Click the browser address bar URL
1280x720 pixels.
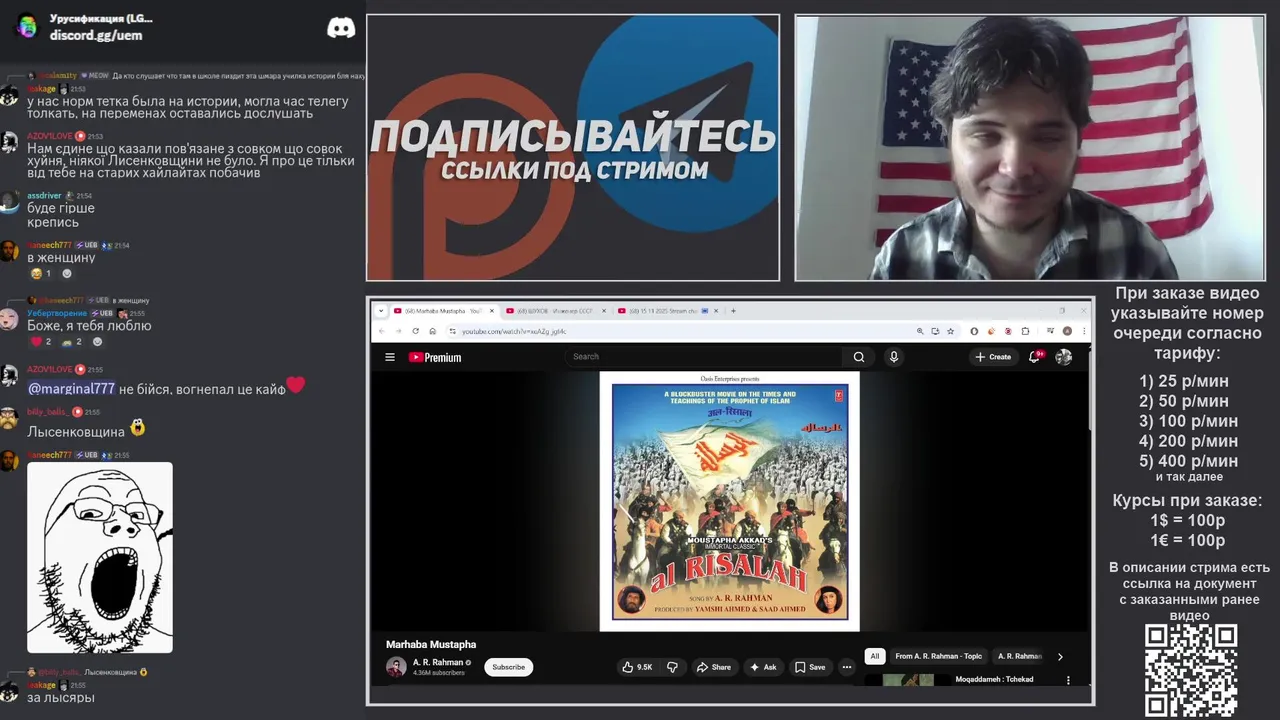click(514, 331)
